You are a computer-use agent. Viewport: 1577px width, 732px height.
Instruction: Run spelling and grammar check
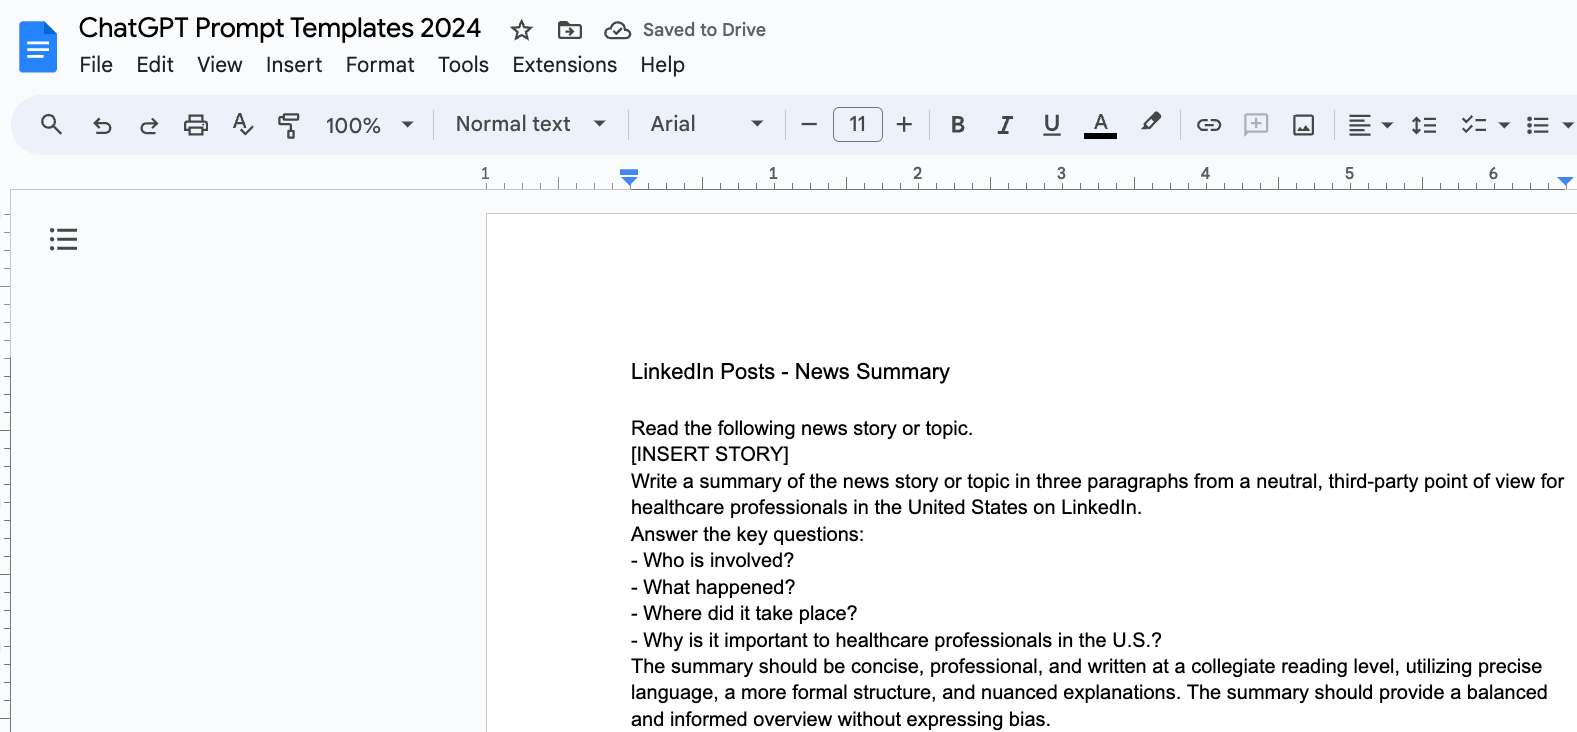tap(242, 125)
